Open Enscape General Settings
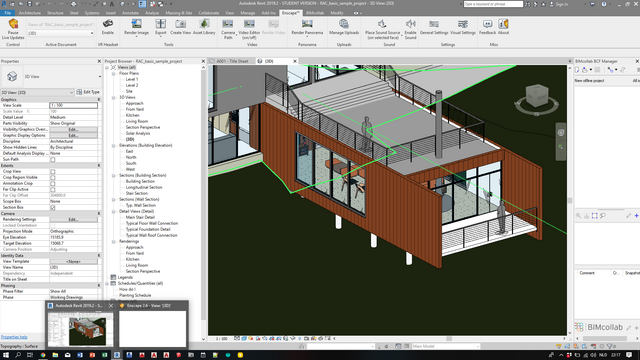The width and height of the screenshot is (640, 360). tap(434, 24)
